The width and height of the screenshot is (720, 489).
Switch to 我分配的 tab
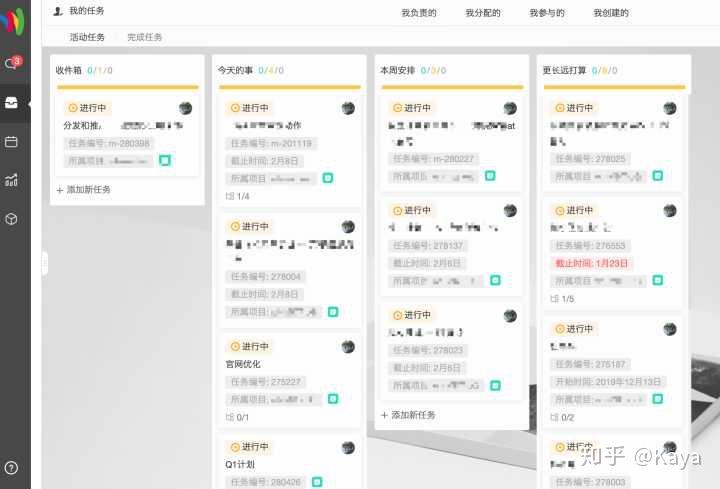(x=483, y=13)
